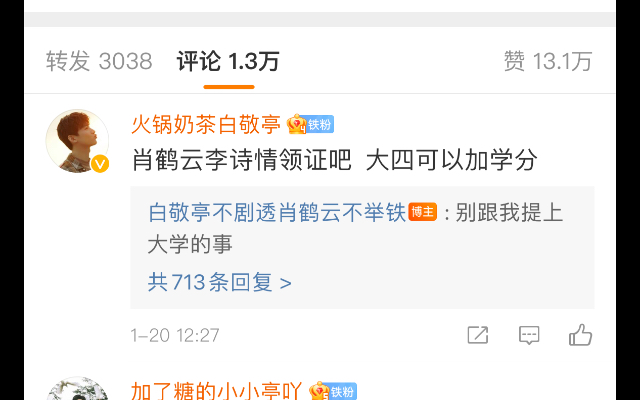Open the user 加了糖的小小亭吖 profile
The width and height of the screenshot is (640, 400).
[216, 391]
